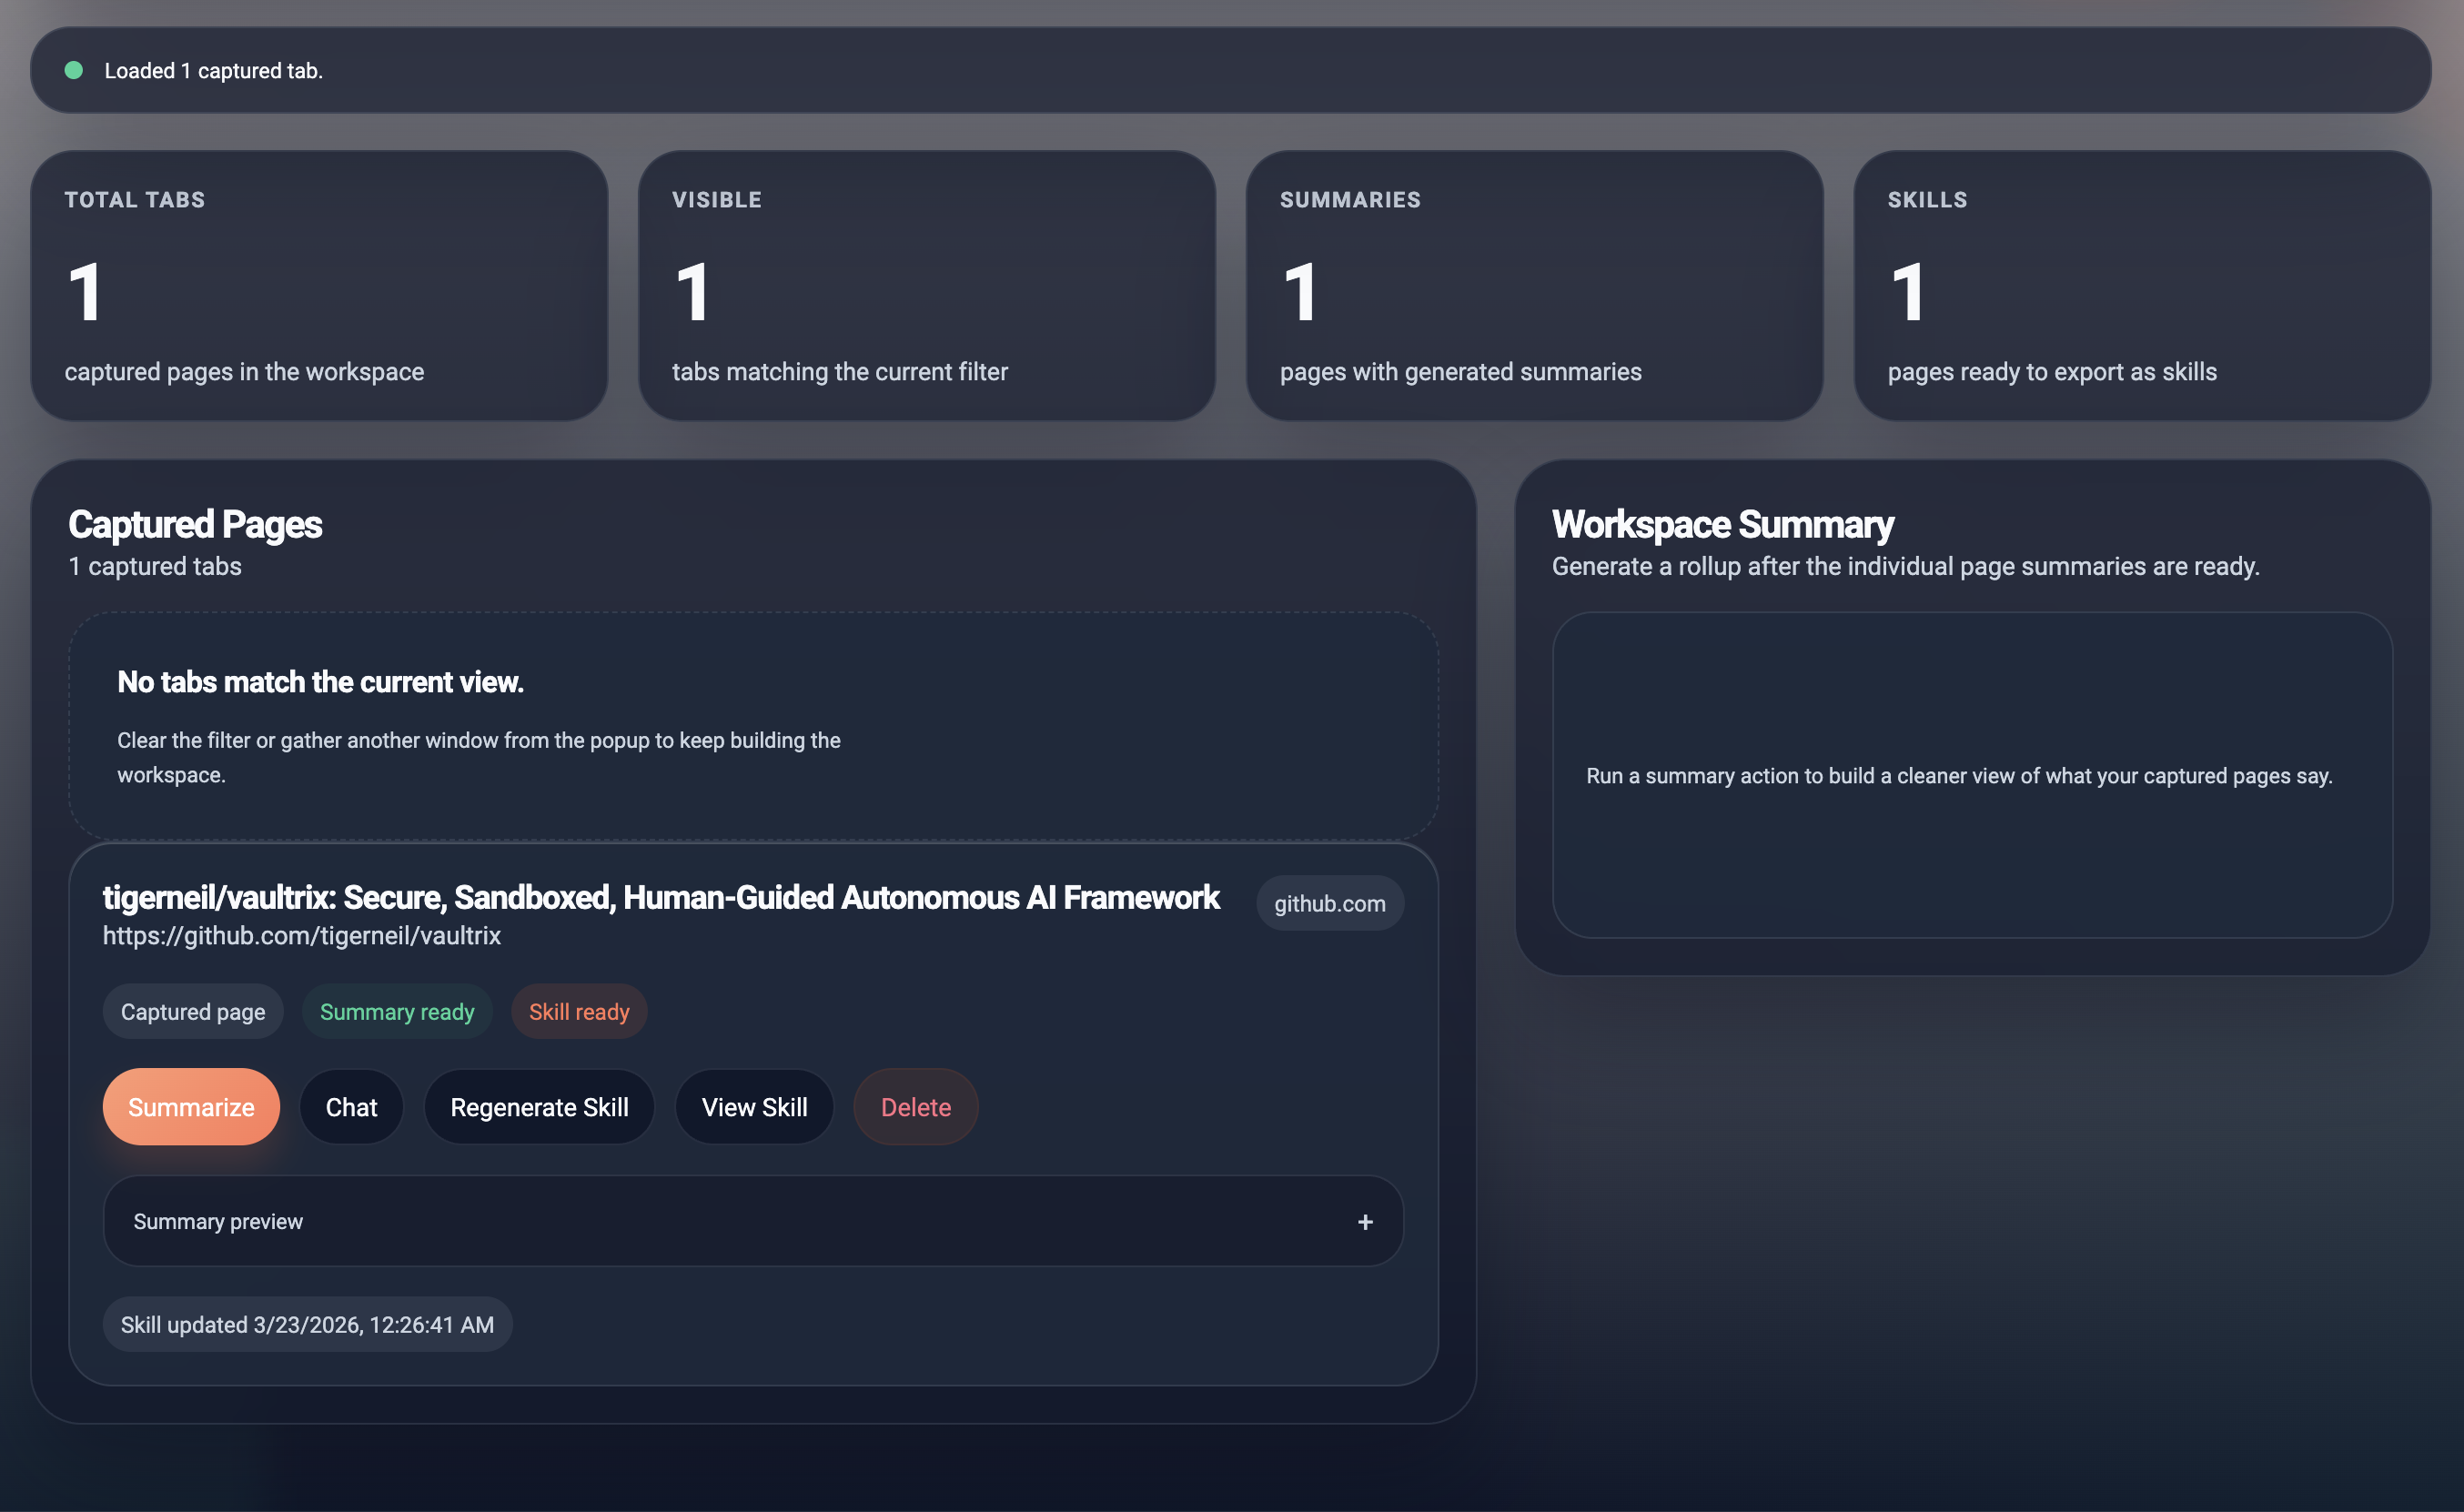Open the Captured Pages section header

[195, 523]
